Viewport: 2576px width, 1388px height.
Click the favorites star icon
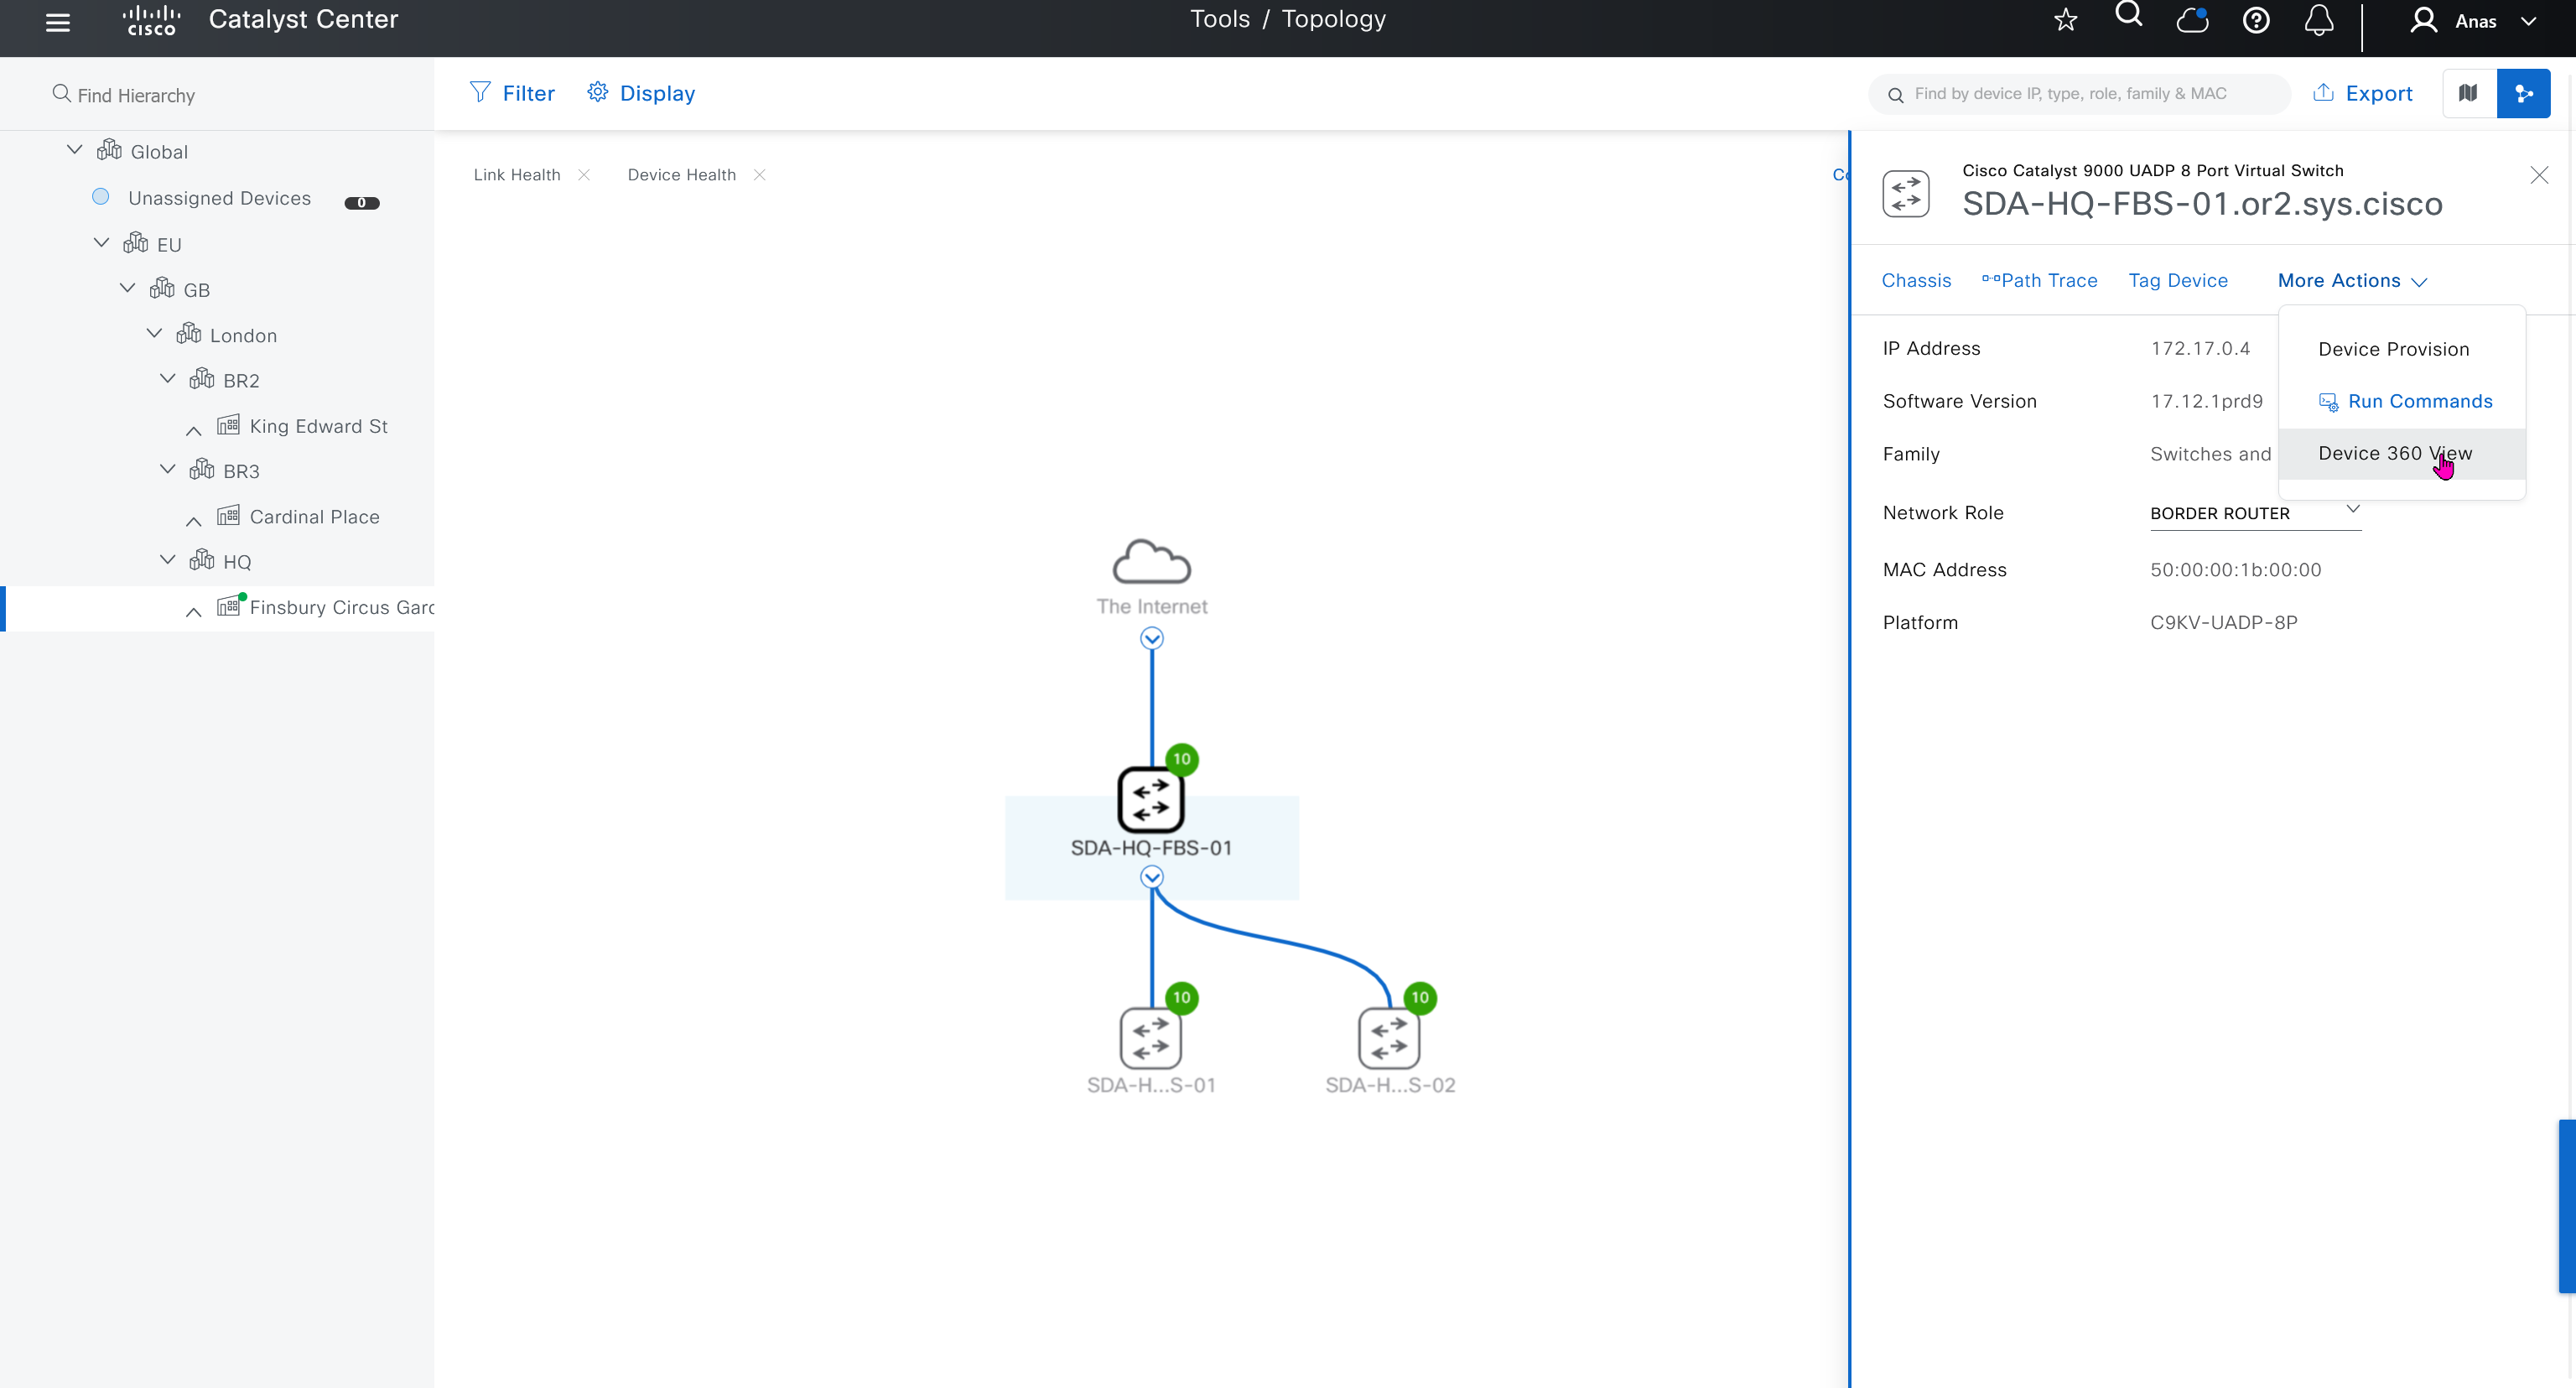pyautogui.click(x=2065, y=20)
